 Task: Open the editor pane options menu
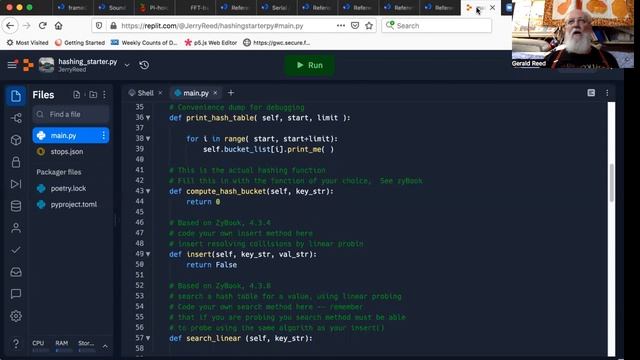click(607, 93)
